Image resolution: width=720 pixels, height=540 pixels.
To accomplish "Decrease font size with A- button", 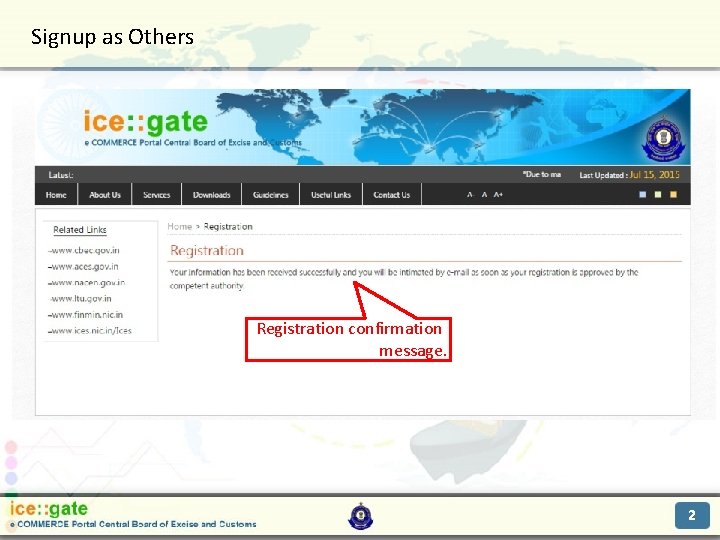I will pos(470,195).
